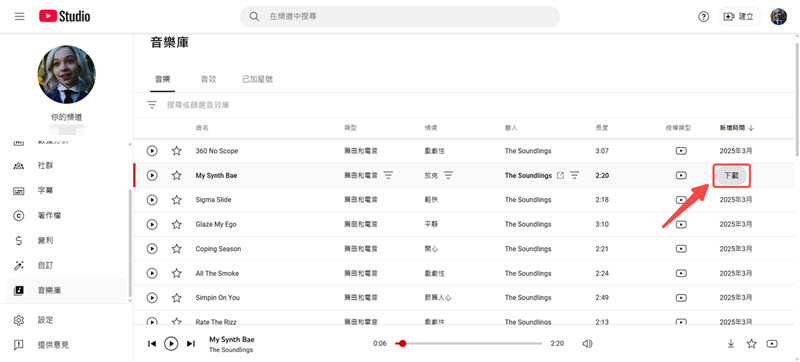Switch to the 已加星號 tab
The width and height of the screenshot is (800, 362).
pos(257,80)
